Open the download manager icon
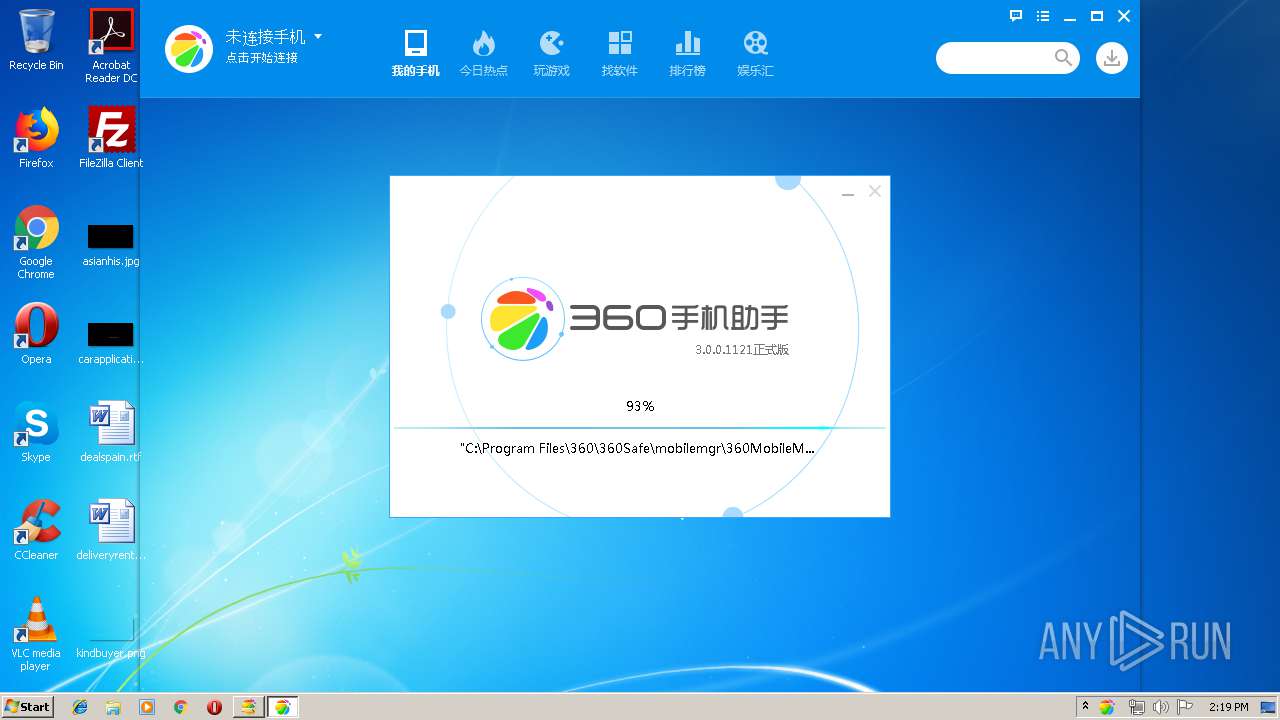Viewport: 1280px width, 720px height. (x=1111, y=58)
